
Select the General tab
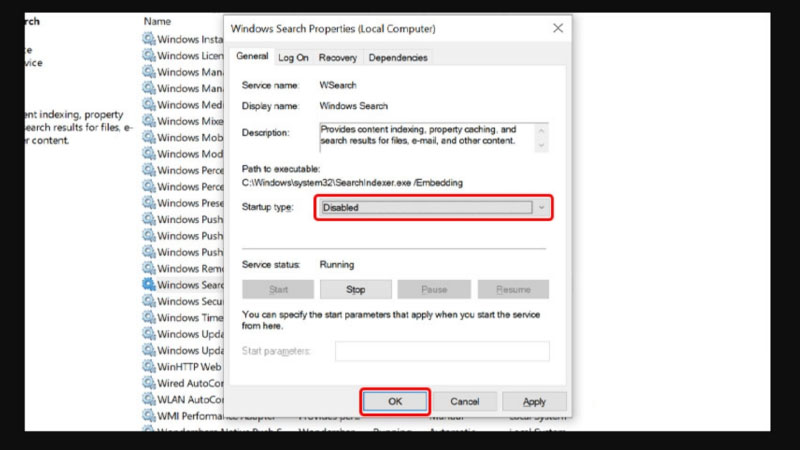pos(251,57)
